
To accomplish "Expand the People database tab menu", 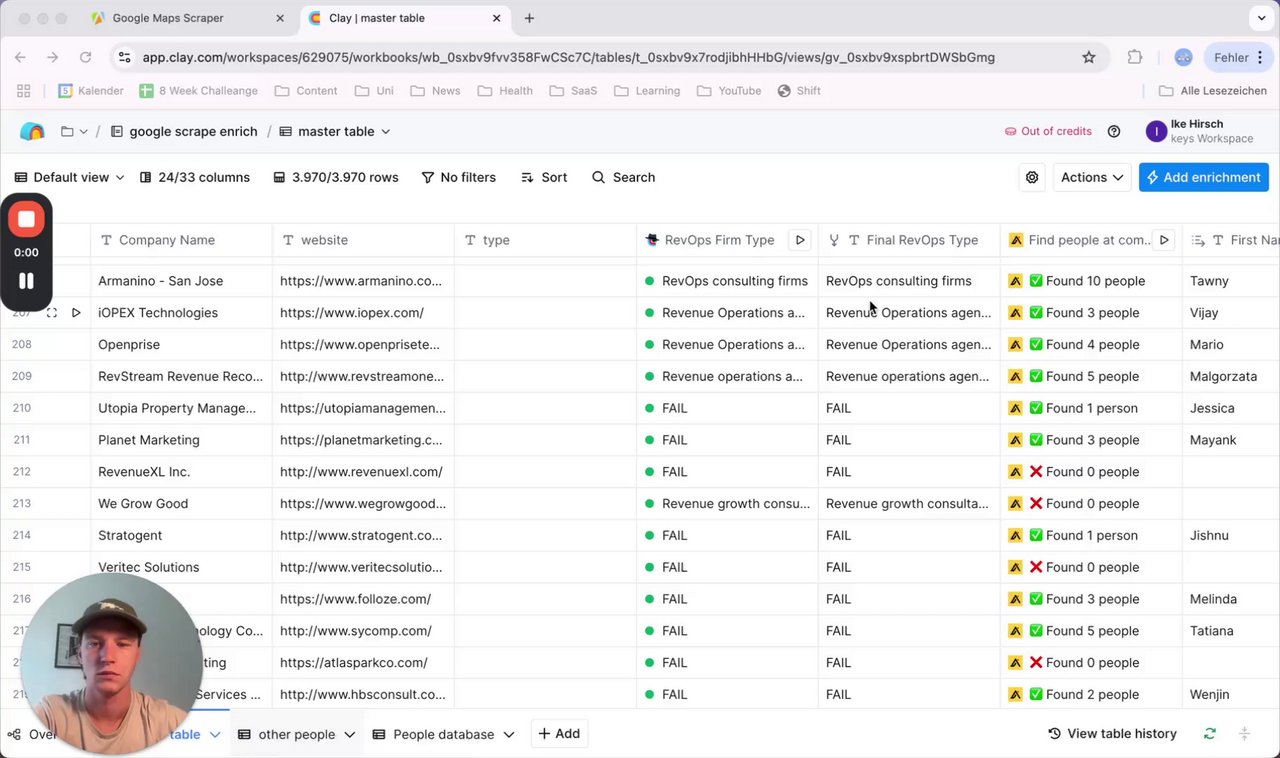I will tap(509, 734).
